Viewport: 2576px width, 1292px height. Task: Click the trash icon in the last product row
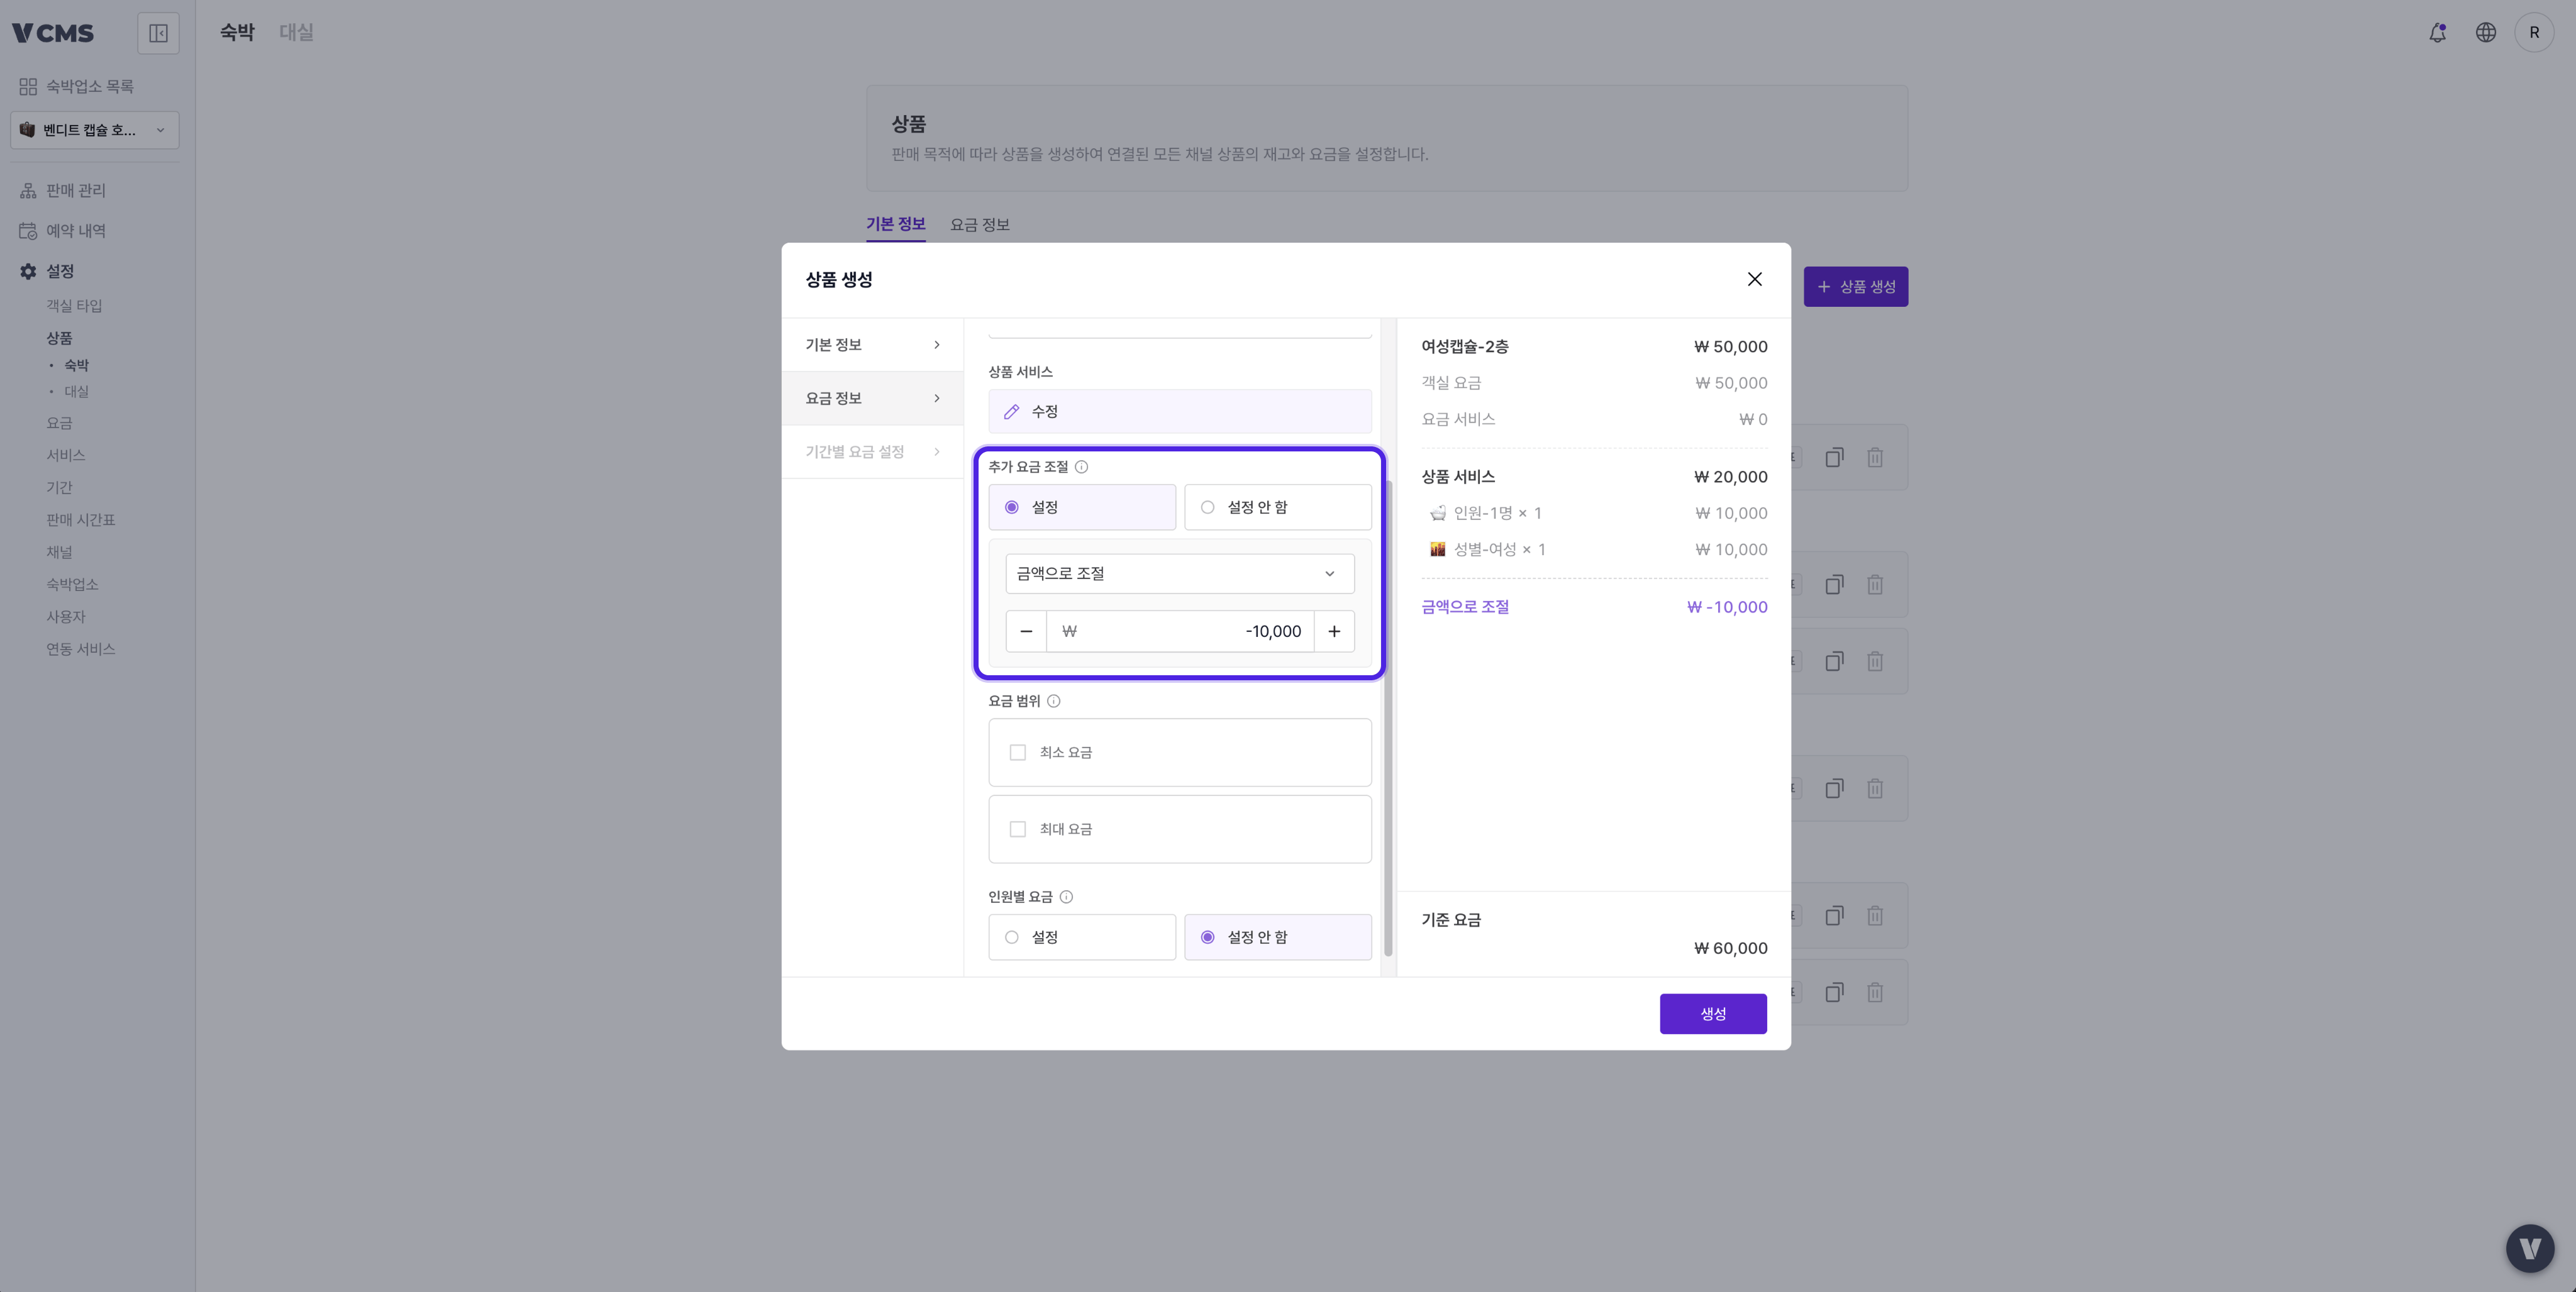[1875, 992]
